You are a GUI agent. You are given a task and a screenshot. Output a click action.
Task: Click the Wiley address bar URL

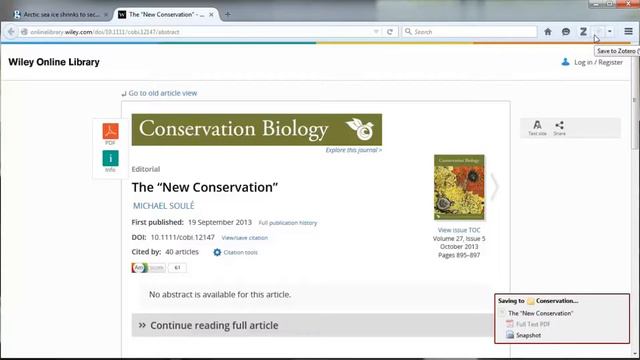click(104, 32)
